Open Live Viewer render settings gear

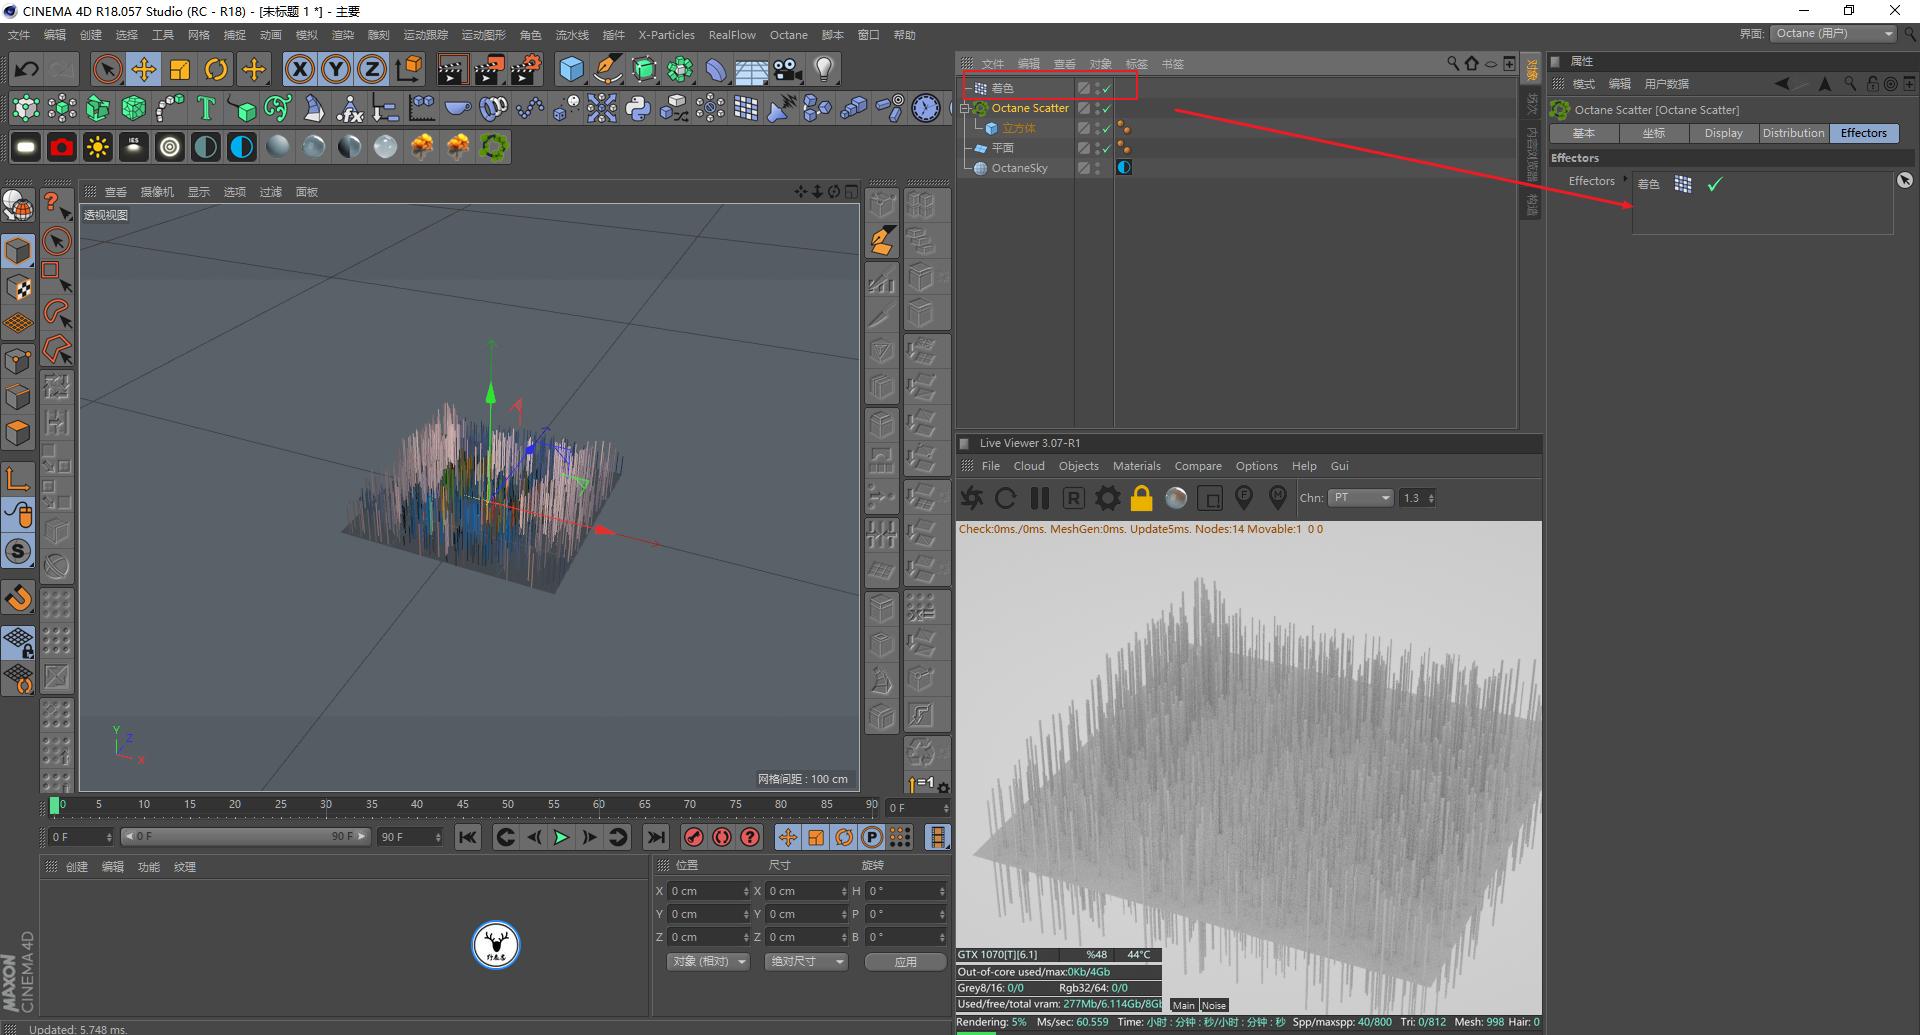1107,498
